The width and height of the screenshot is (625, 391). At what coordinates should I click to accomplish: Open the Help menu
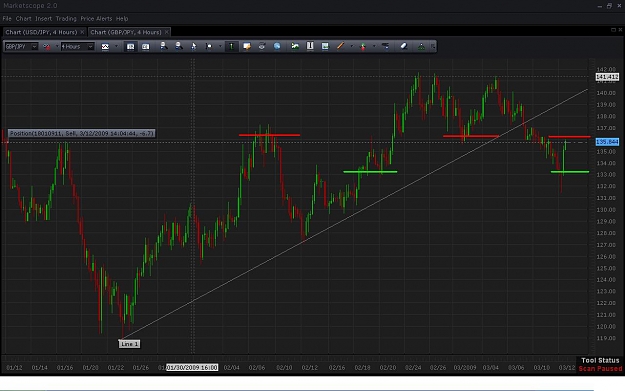coord(122,19)
